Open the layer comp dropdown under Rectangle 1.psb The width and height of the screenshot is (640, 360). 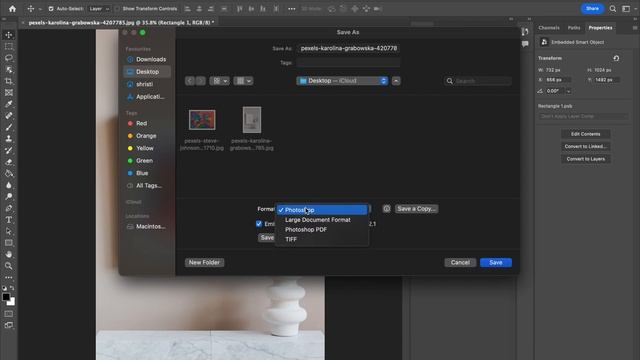pyautogui.click(x=583, y=116)
